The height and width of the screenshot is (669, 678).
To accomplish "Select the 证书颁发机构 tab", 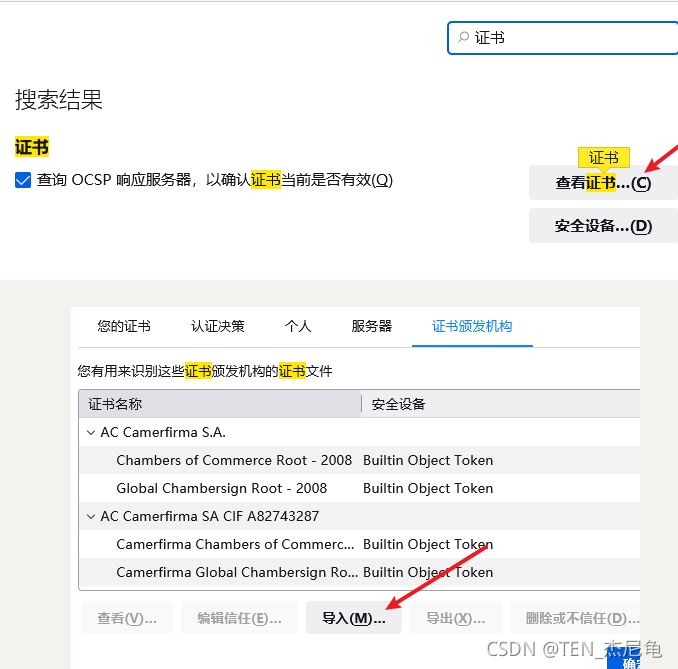I will point(472,326).
